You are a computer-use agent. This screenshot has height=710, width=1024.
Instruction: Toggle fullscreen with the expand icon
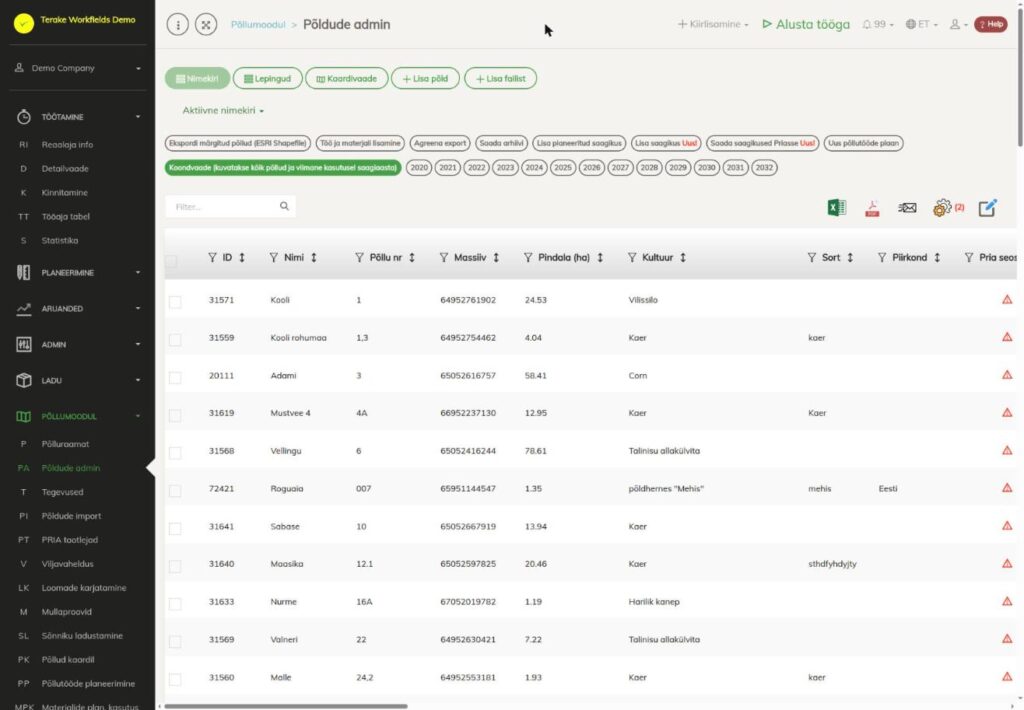(x=206, y=25)
